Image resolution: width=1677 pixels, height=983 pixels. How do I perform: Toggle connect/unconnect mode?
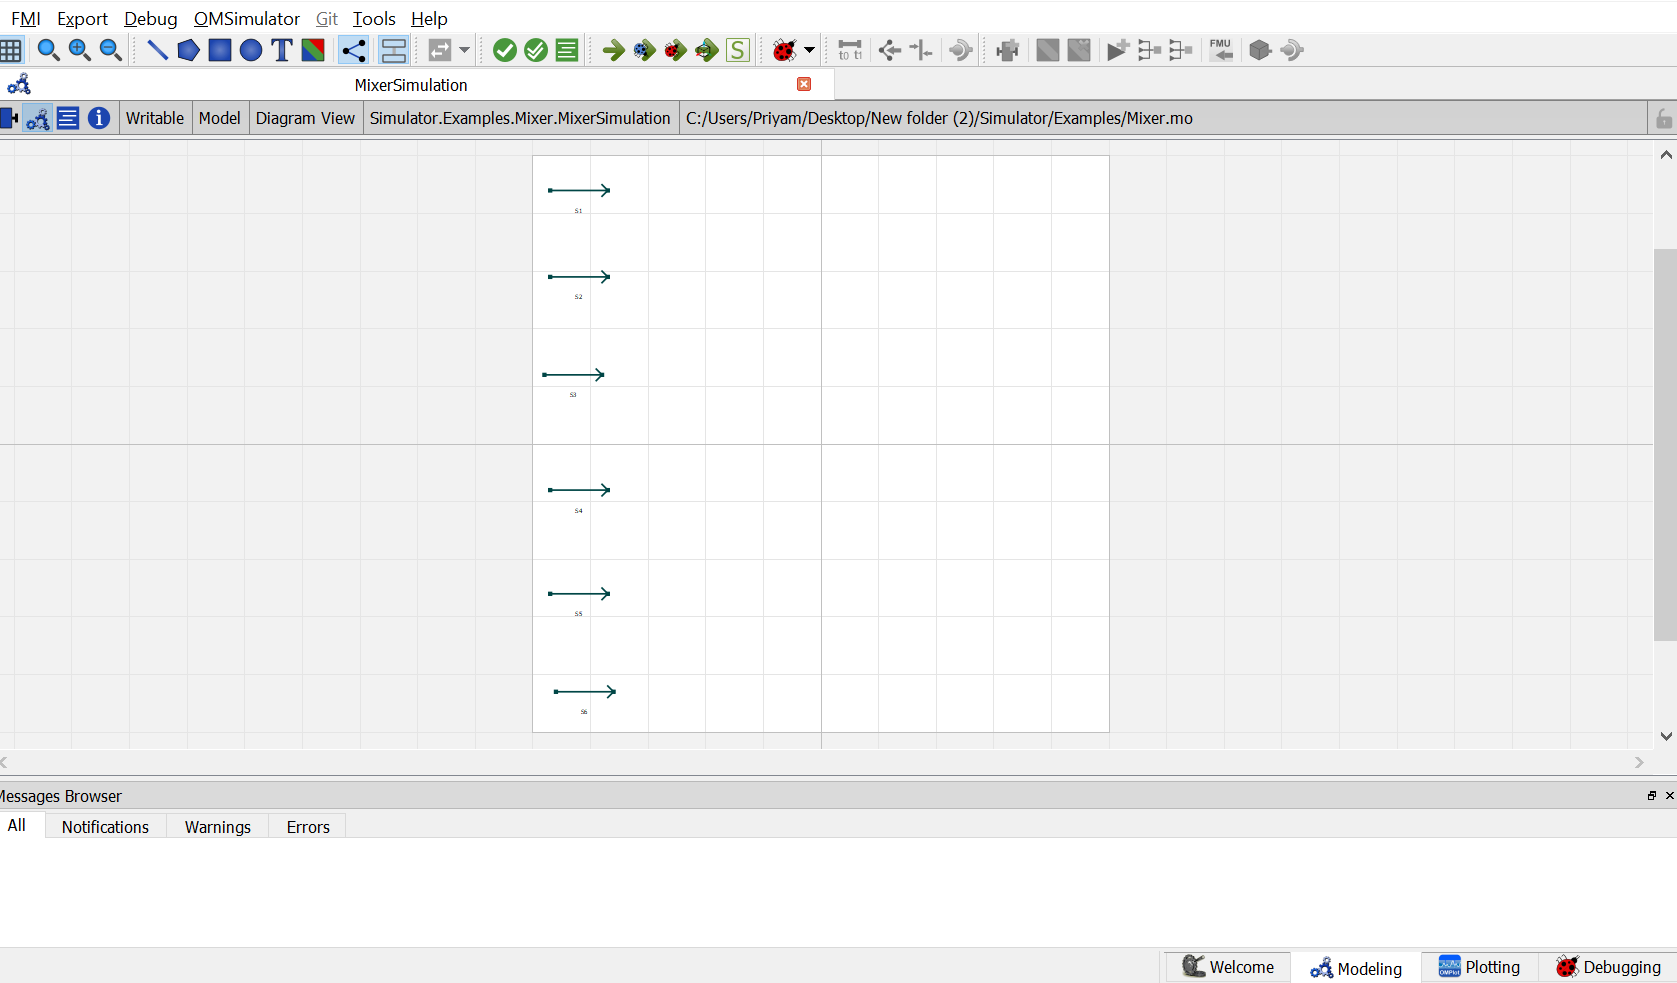354,50
